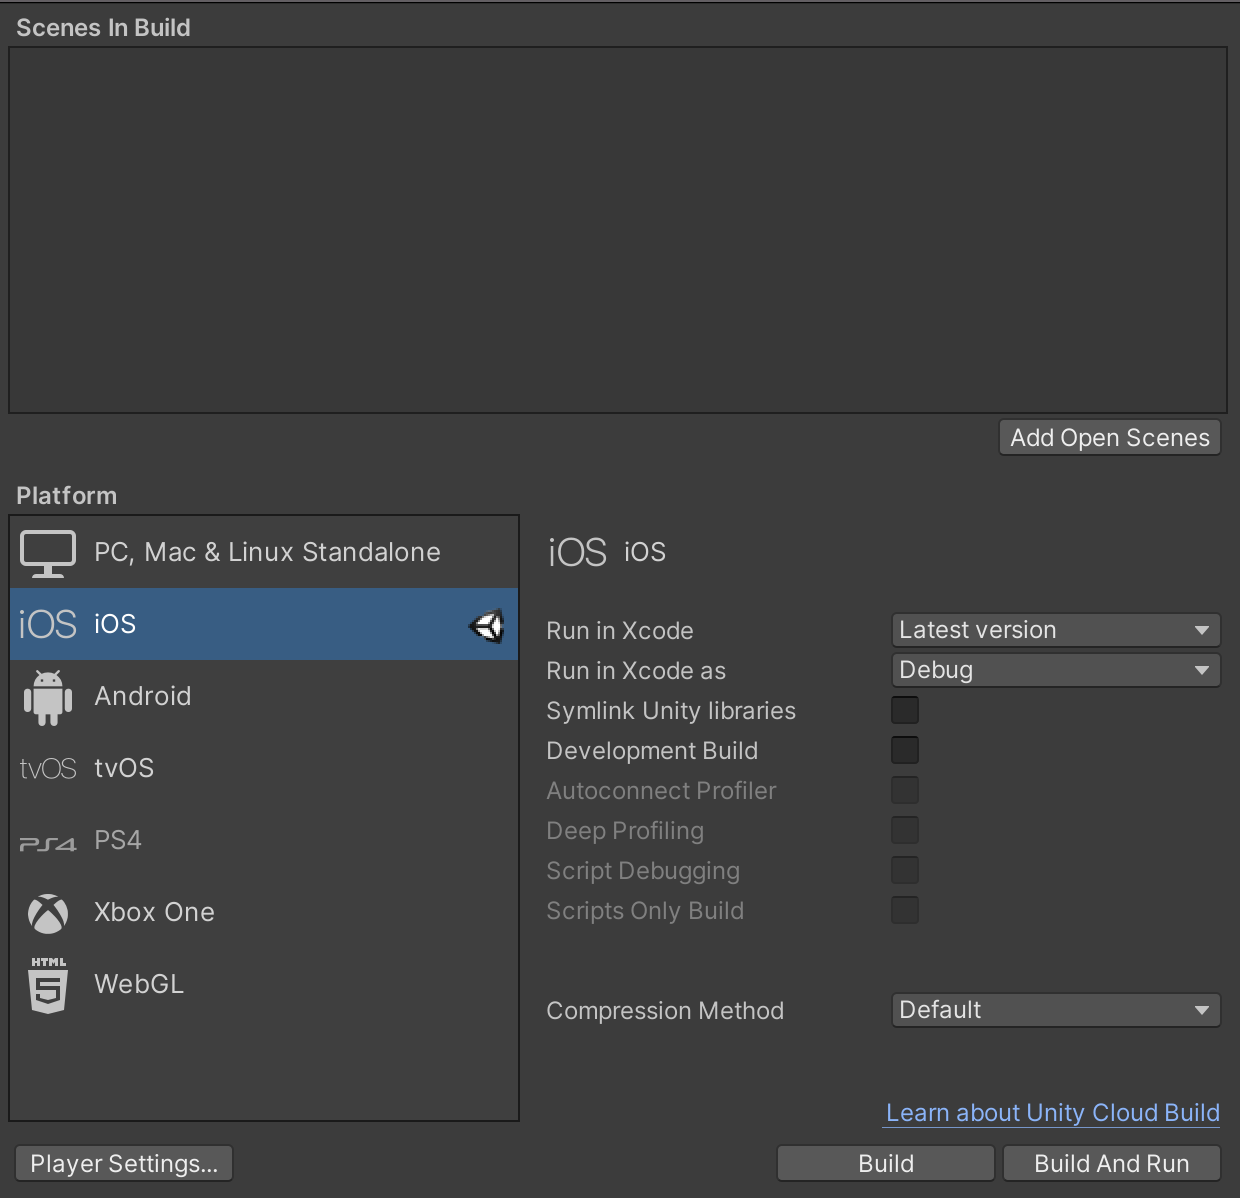Click the iOS logo in platform list
Viewport: 1240px width, 1198px height.
point(48,624)
